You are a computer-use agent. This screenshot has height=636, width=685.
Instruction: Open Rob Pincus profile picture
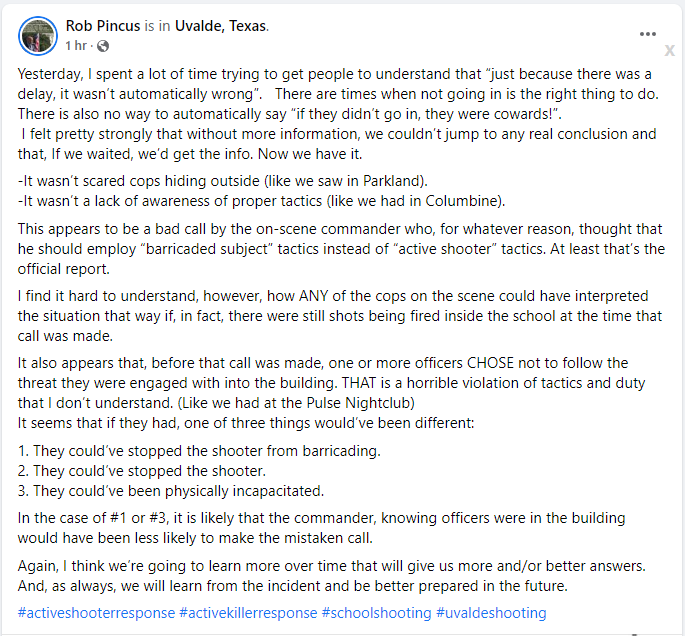click(38, 36)
